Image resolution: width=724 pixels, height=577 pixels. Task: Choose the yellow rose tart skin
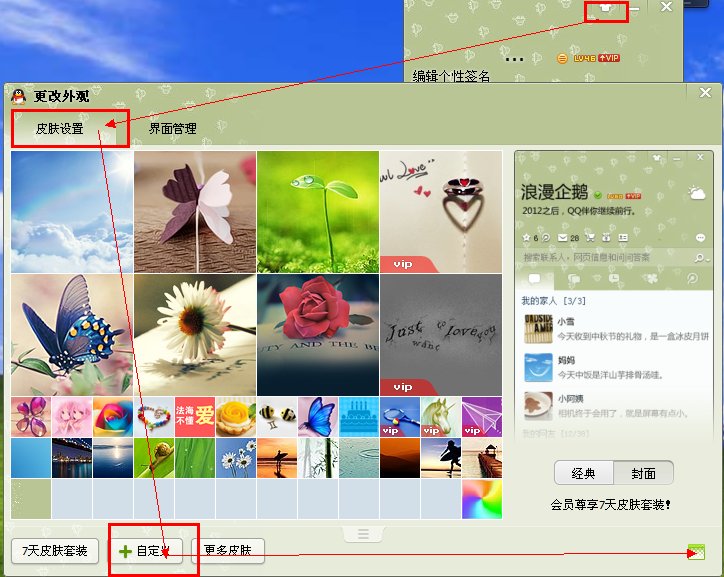click(x=236, y=417)
